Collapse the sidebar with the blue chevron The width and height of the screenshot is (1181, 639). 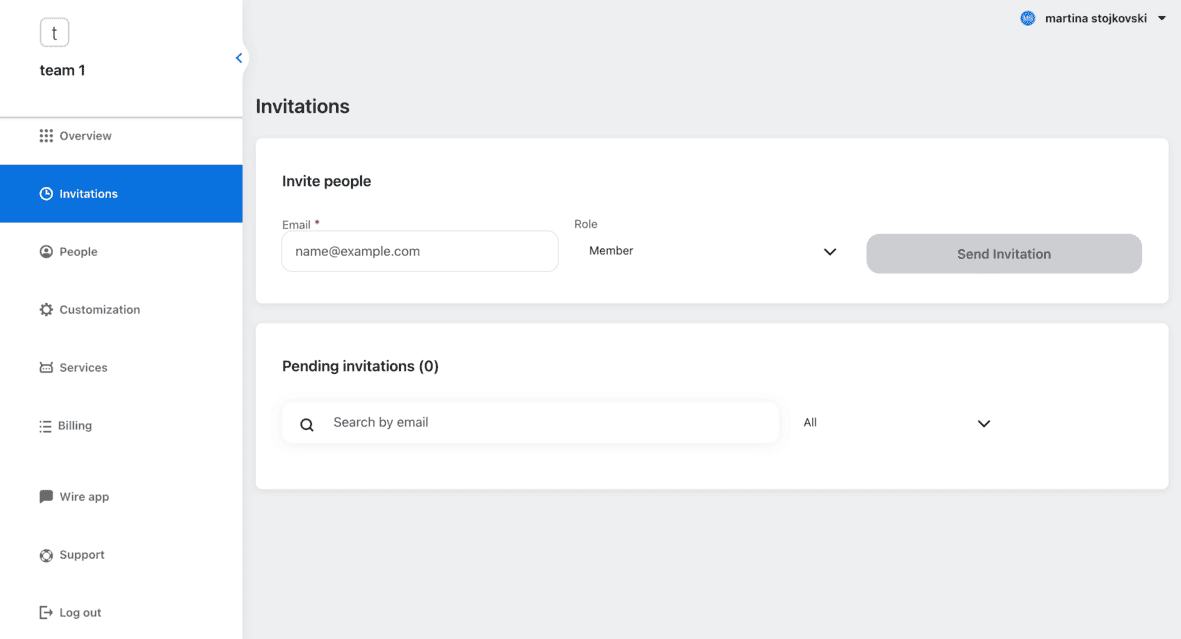coord(239,58)
